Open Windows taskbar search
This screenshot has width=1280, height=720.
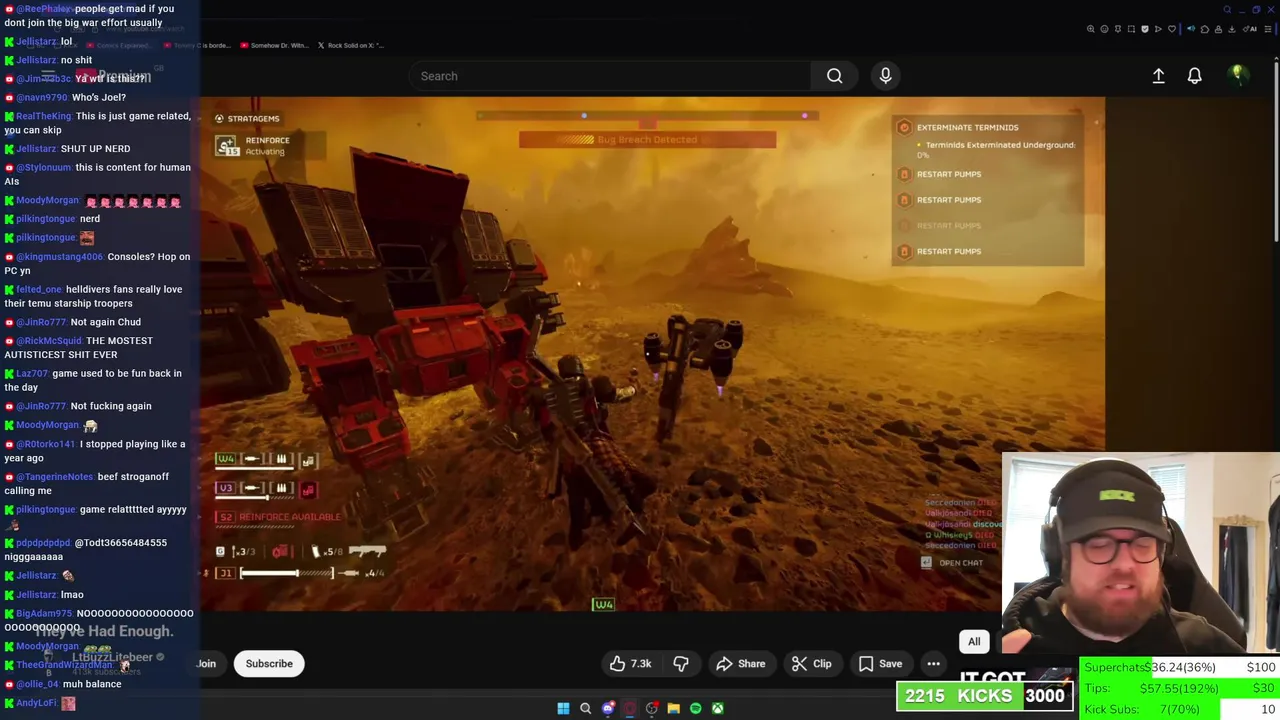(585, 709)
